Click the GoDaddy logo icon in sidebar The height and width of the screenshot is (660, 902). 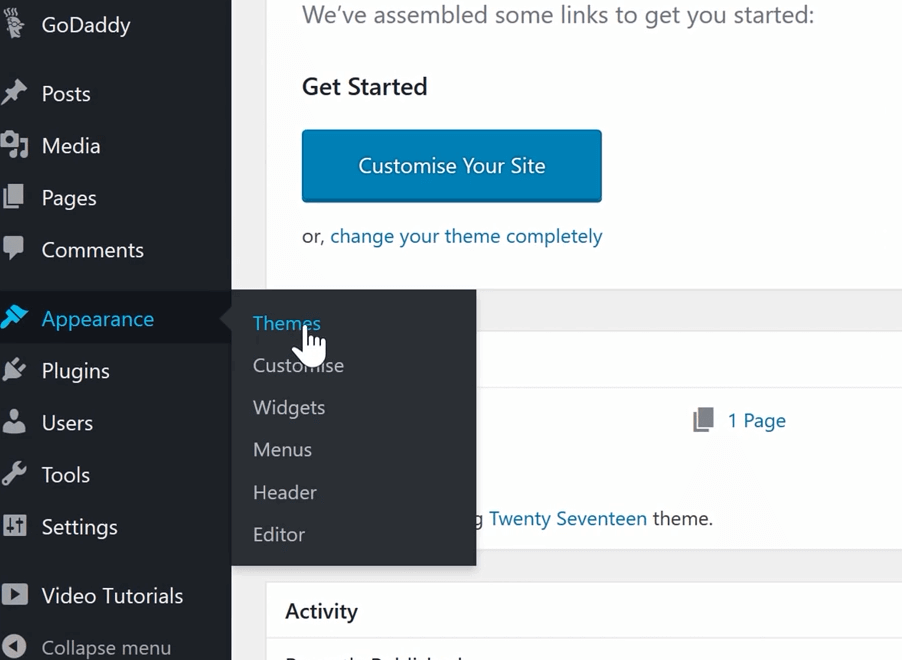point(13,23)
